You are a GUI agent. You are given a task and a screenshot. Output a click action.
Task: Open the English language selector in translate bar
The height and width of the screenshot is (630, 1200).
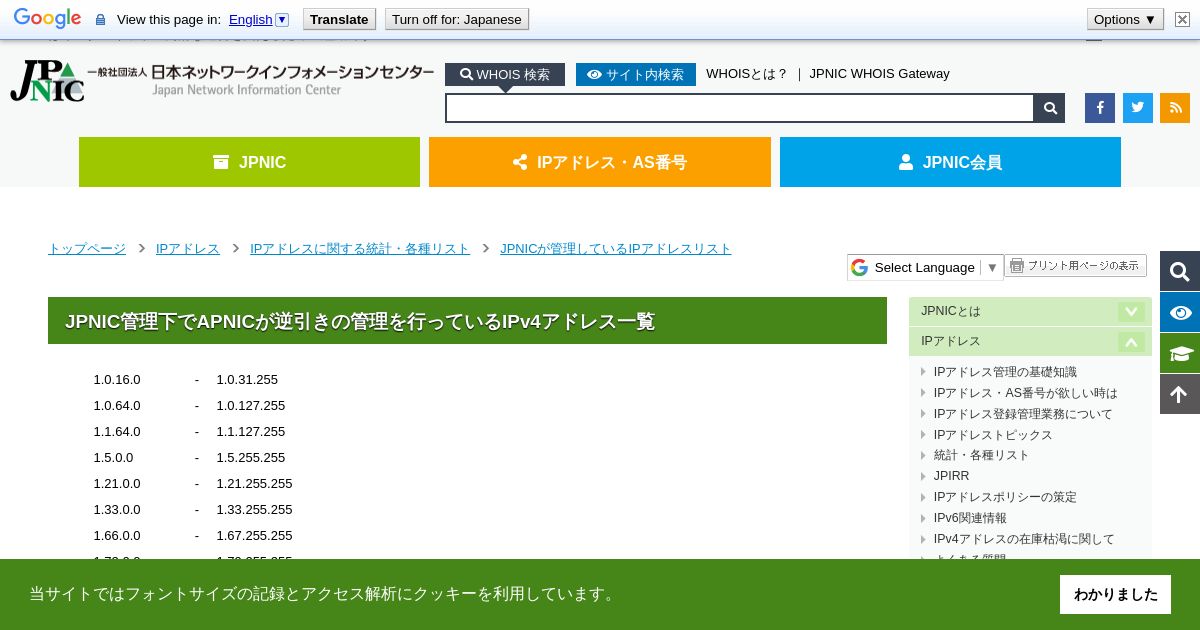258,19
